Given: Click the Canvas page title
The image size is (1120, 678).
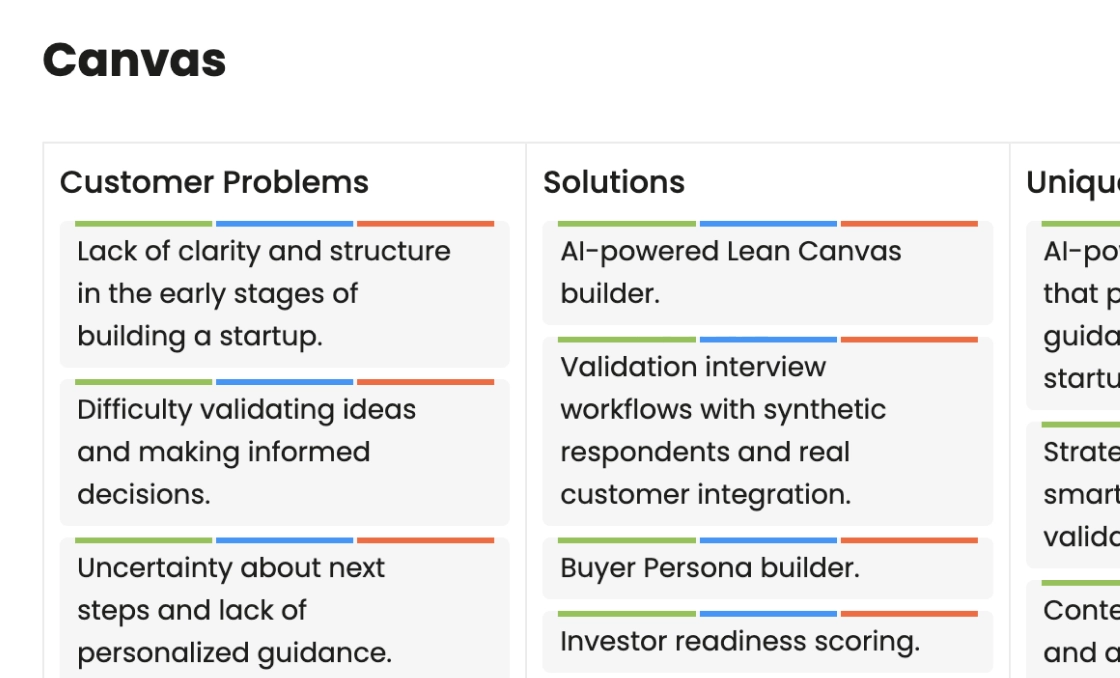Looking at the screenshot, I should tap(134, 60).
